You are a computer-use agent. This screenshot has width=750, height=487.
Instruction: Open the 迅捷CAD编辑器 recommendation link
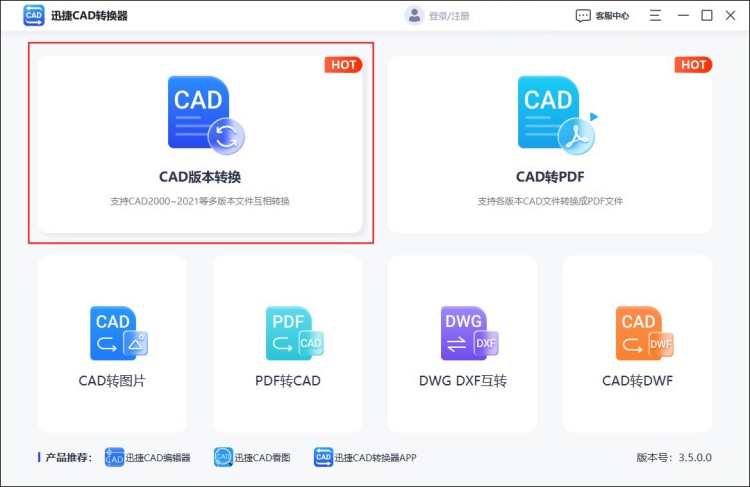[x=158, y=458]
